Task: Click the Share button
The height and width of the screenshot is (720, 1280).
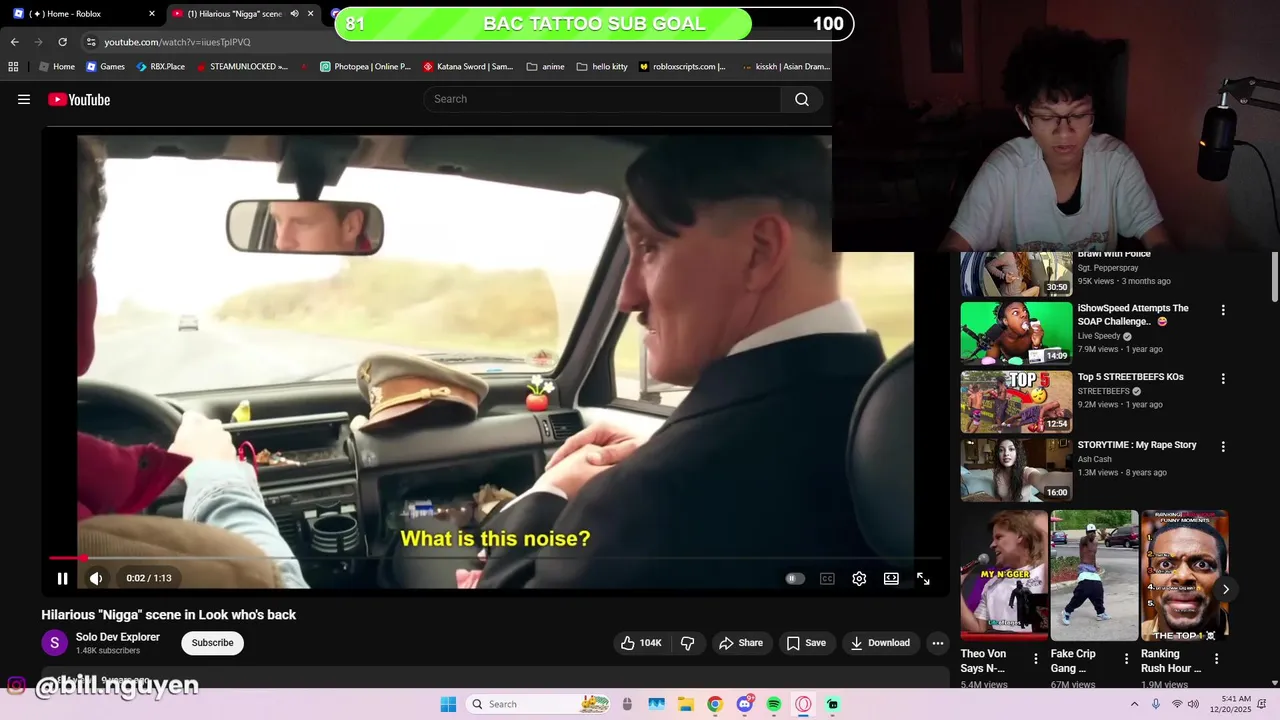Action: point(741,643)
